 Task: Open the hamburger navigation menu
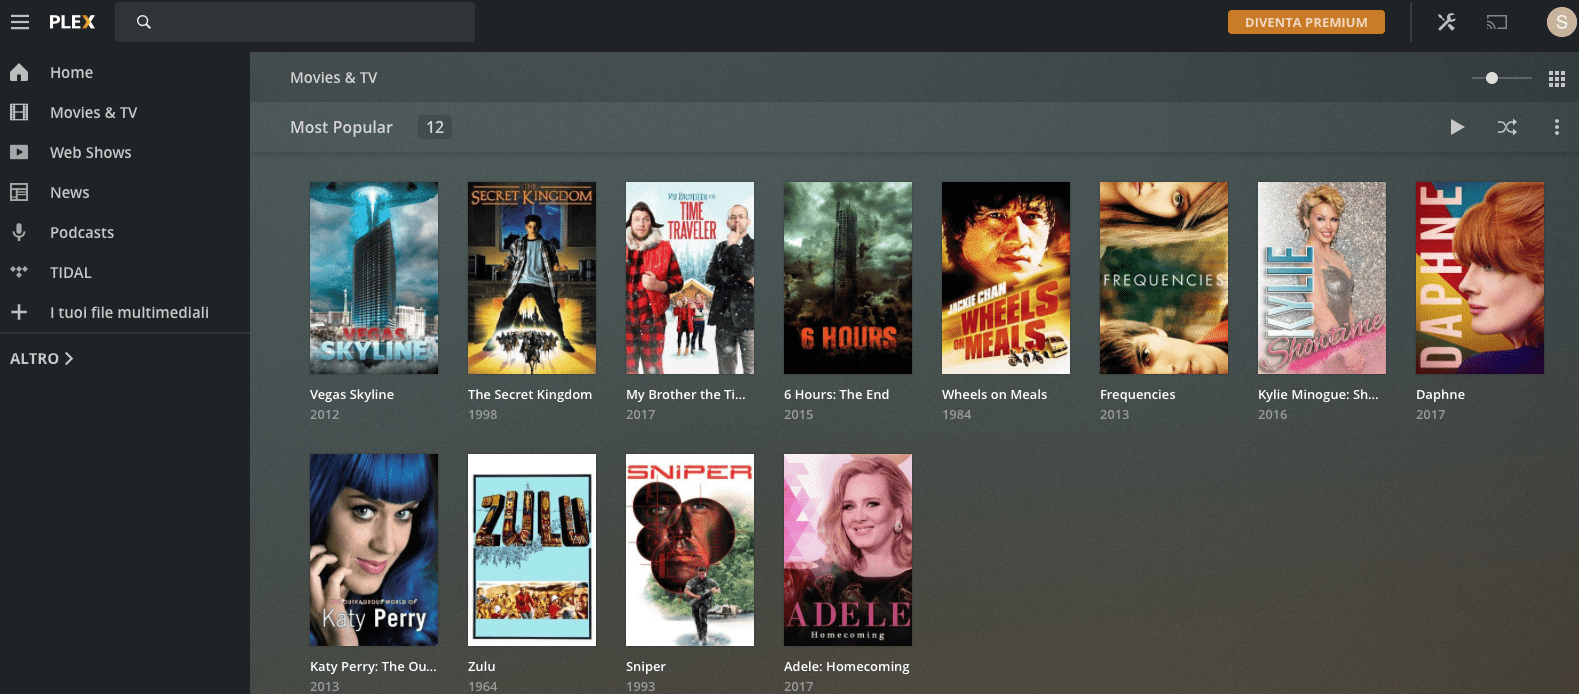pos(20,22)
